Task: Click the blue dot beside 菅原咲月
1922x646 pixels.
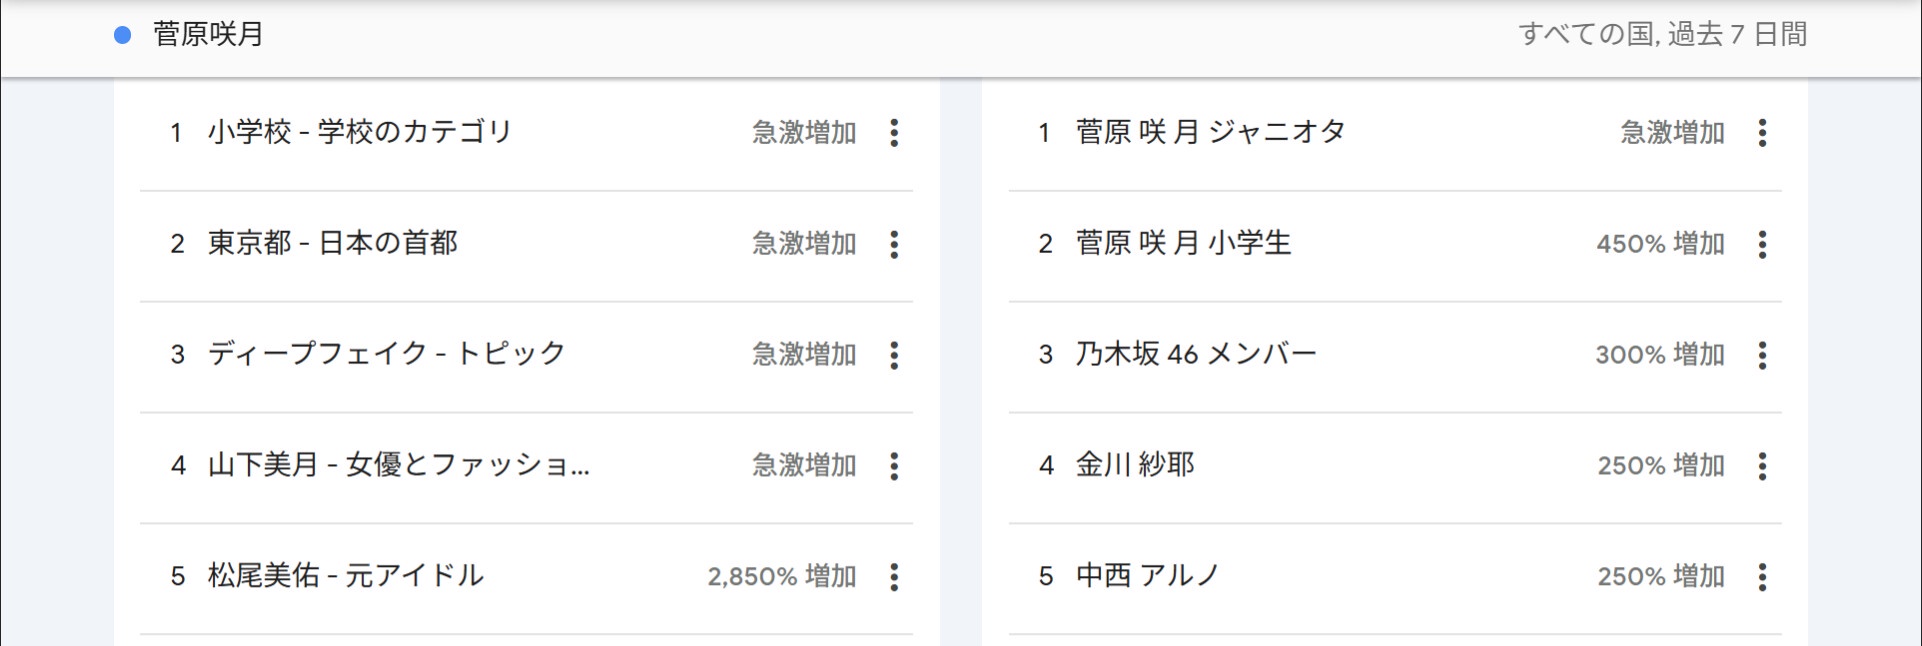Action: click(123, 36)
